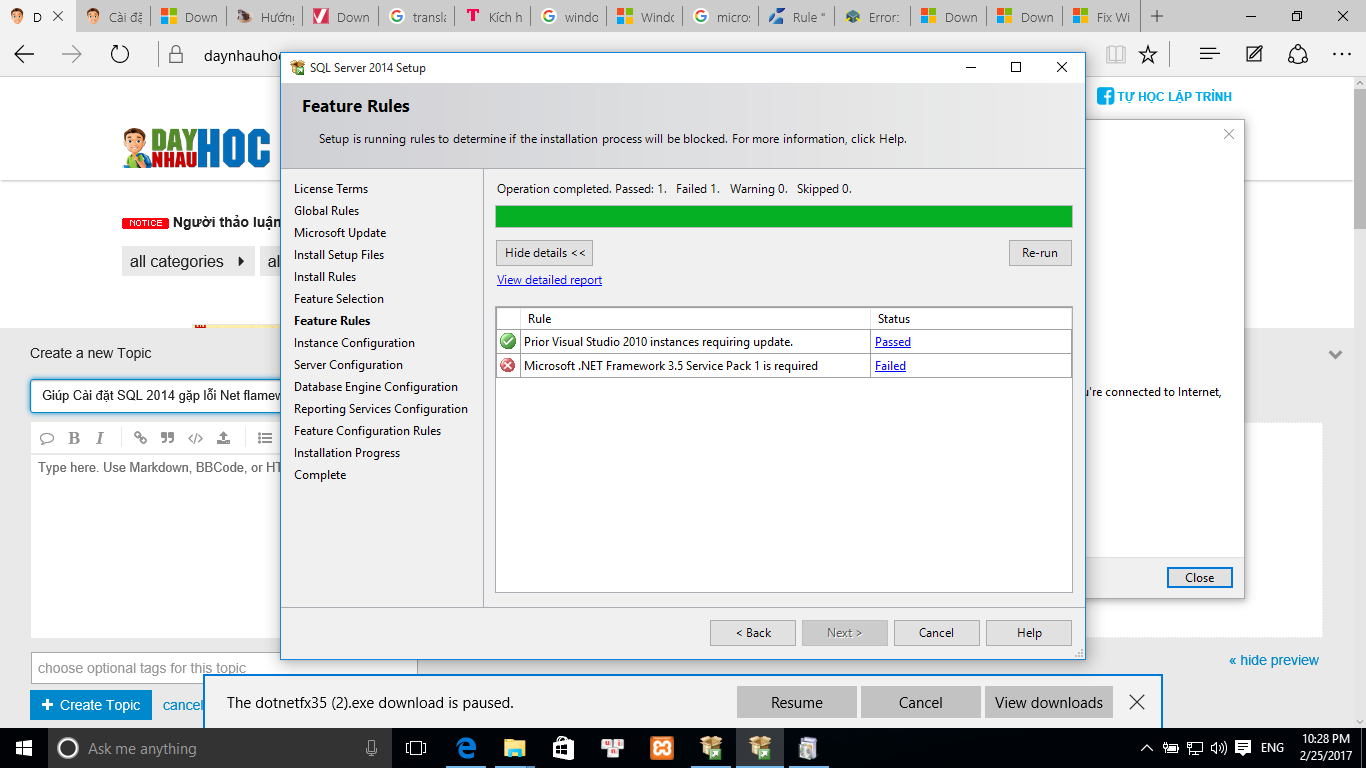Click the Reading view book icon
1366x768 pixels.
[x=1115, y=54]
